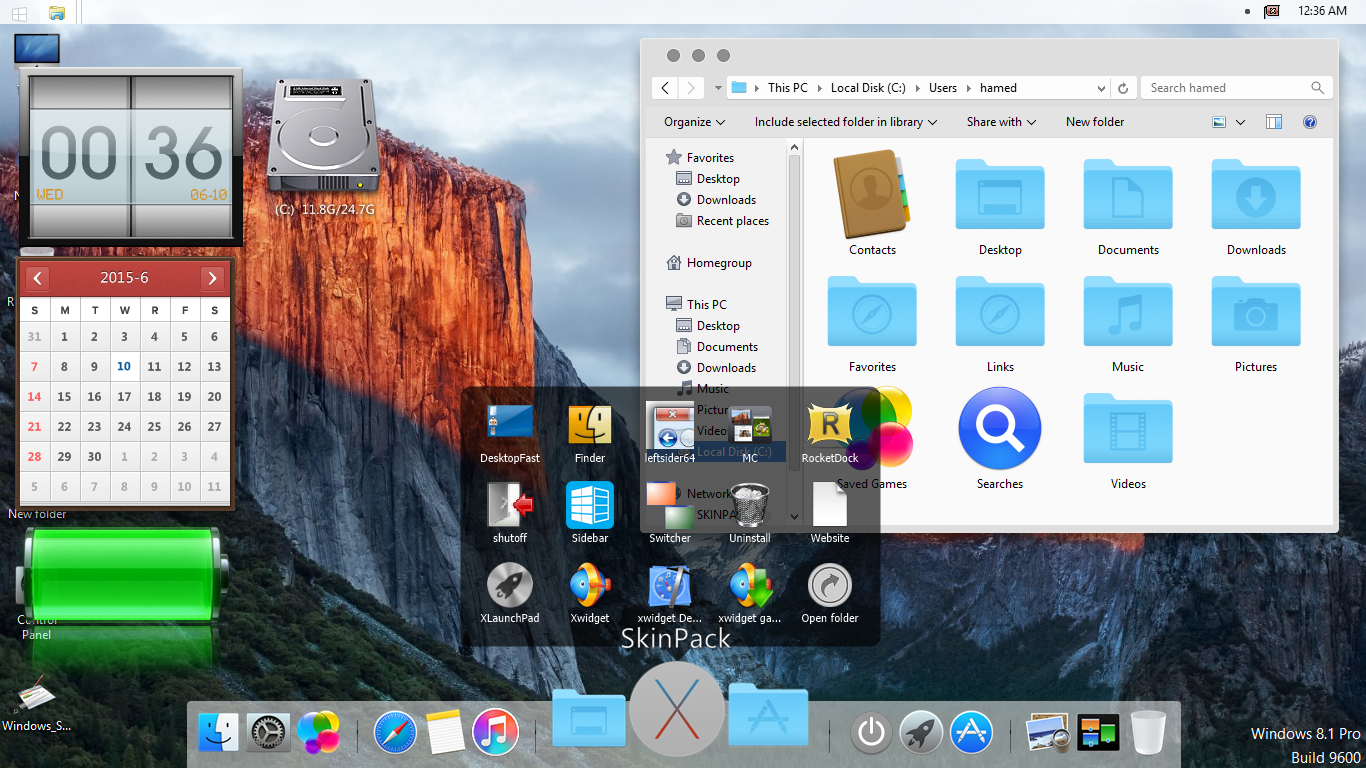Expand path arrow after Users breadcrumb
1366x768 pixels.
tap(970, 88)
